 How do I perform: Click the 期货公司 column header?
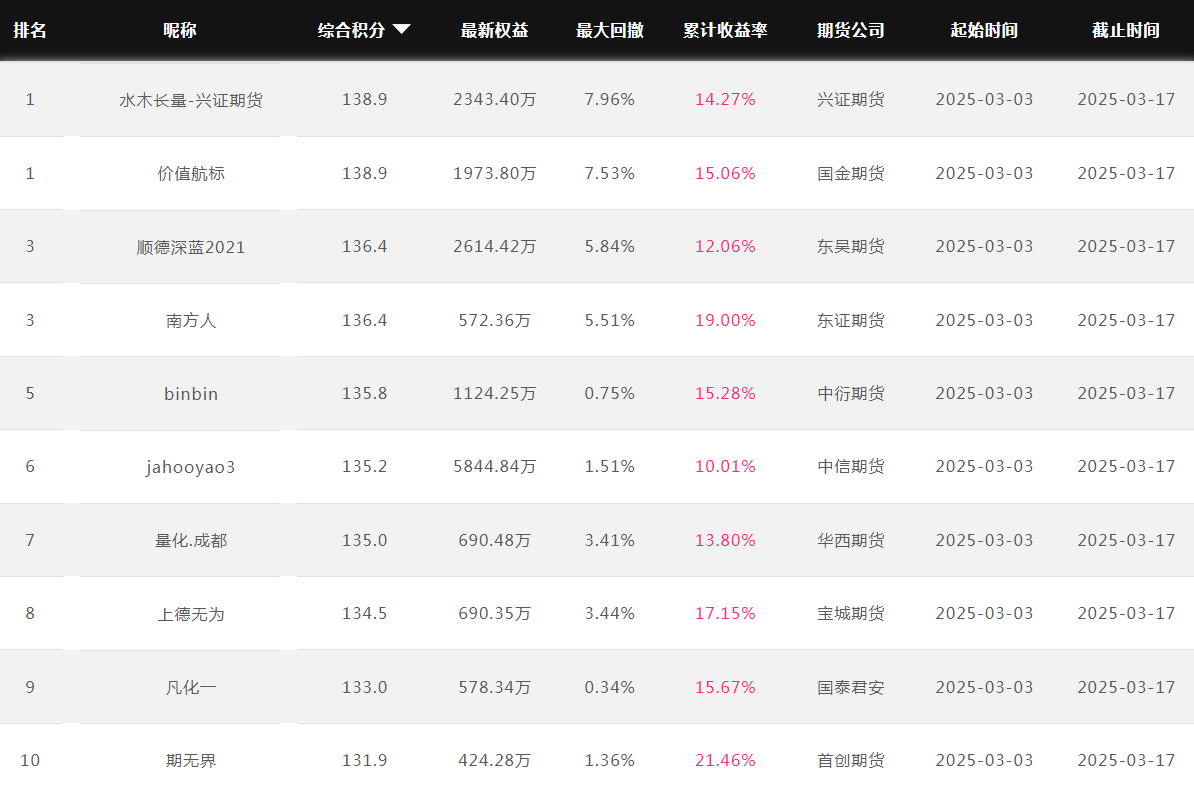click(851, 30)
